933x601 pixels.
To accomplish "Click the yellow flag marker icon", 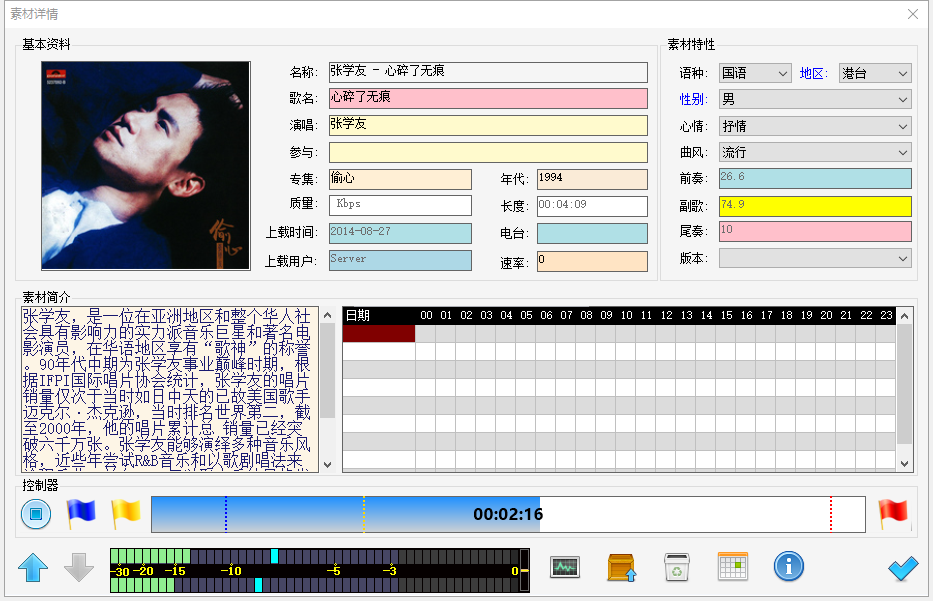I will tap(125, 514).
